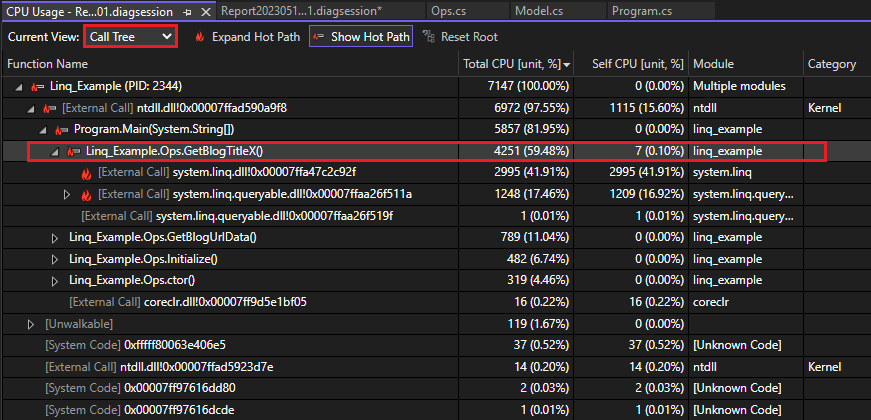Select the Linq_Example.Ops.Initialize() row

tap(144, 259)
